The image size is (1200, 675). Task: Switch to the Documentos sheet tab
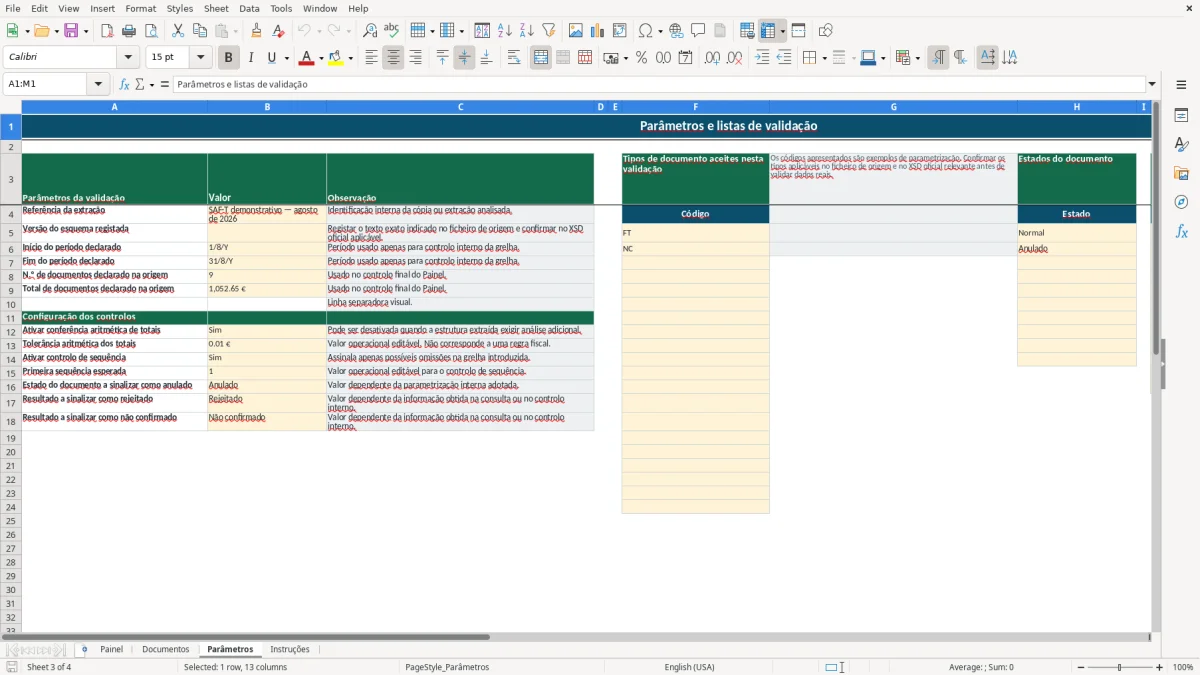click(165, 649)
